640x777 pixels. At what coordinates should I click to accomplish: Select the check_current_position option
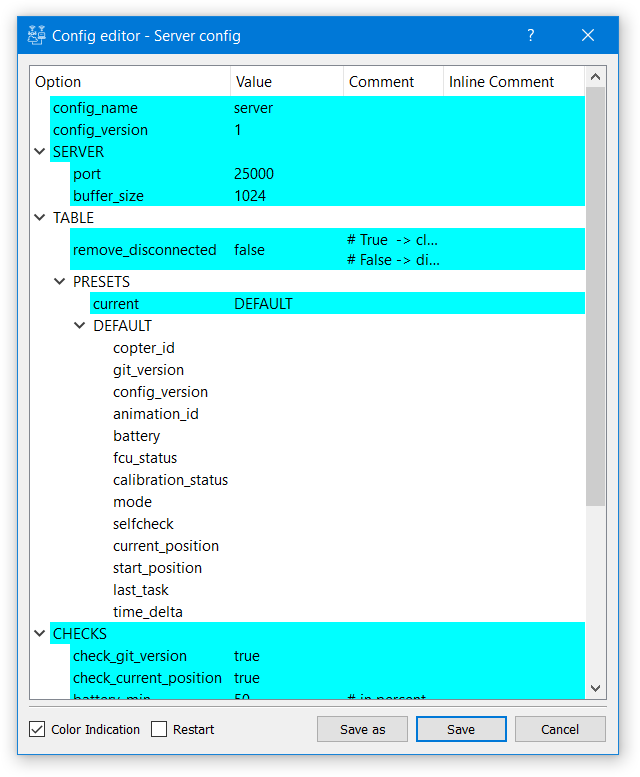tap(147, 677)
